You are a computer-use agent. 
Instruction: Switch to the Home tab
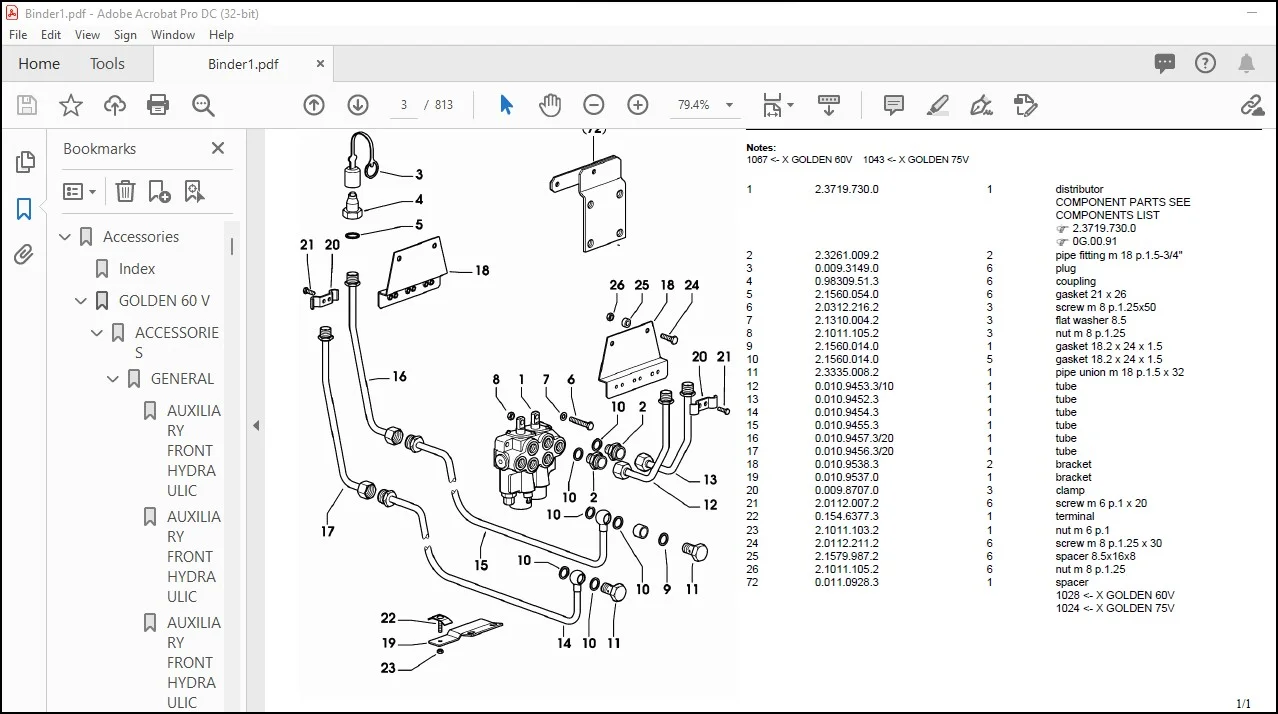tap(39, 63)
